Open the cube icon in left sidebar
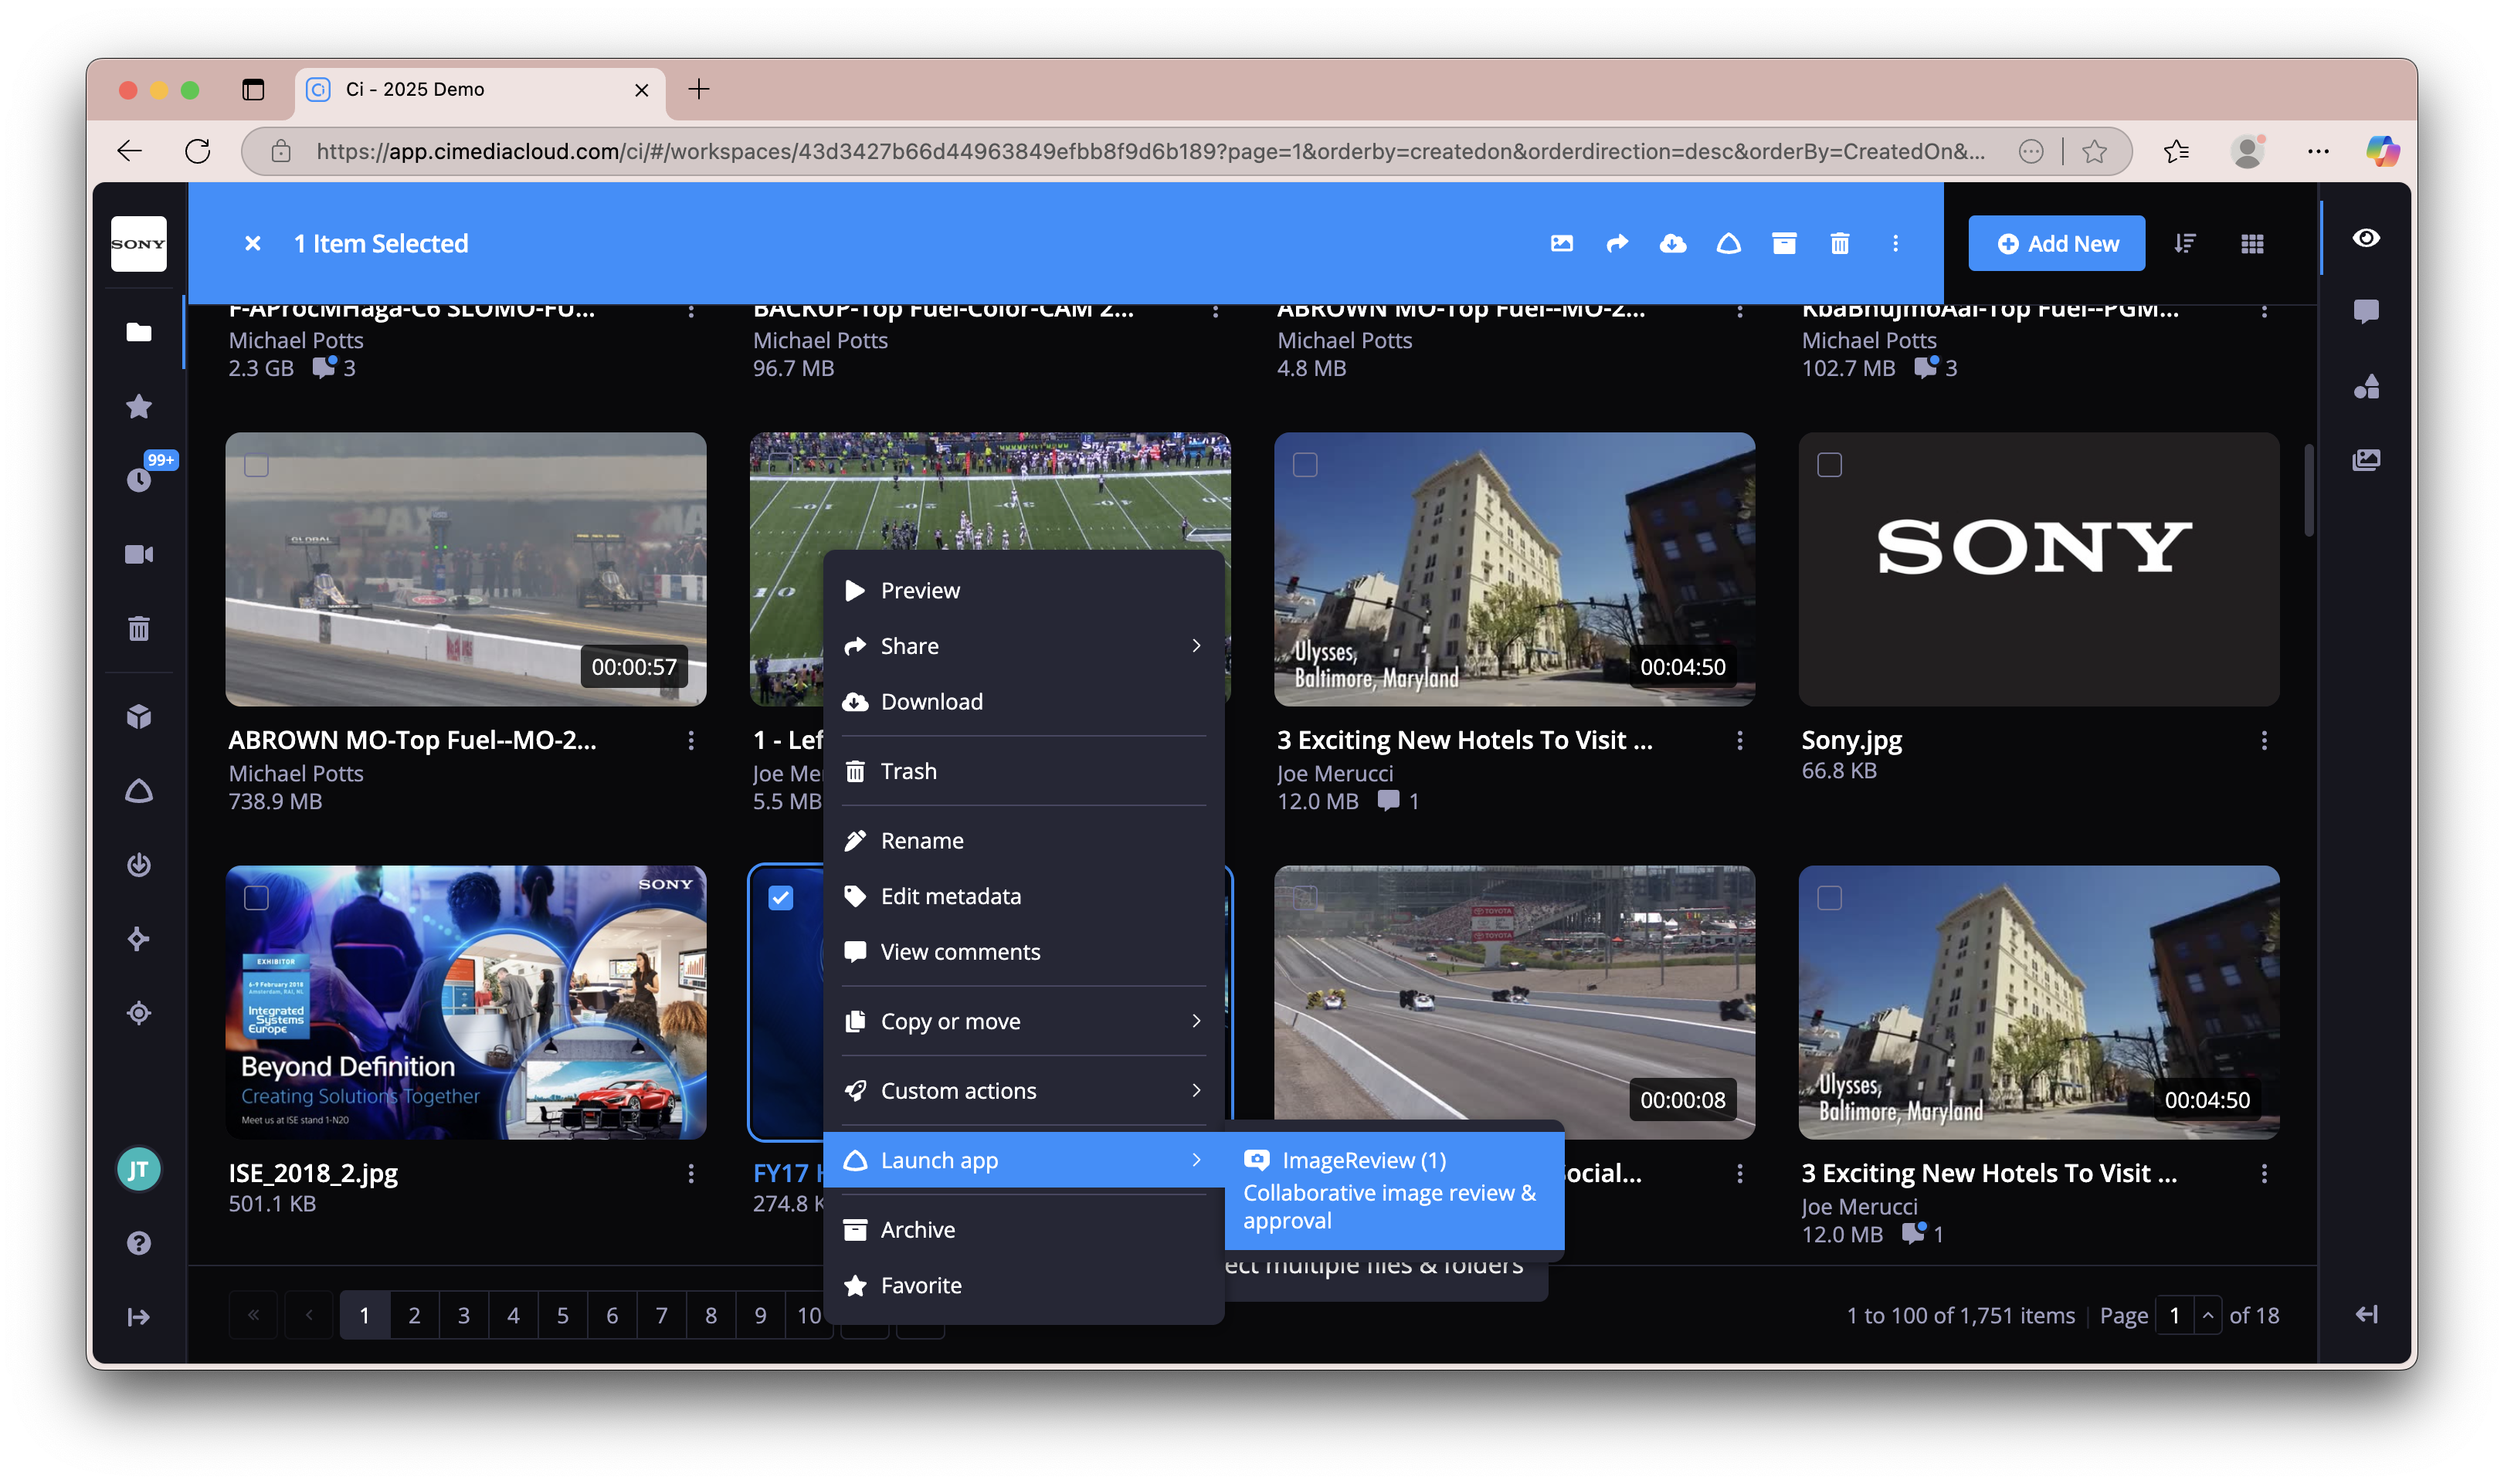This screenshot has height=1484, width=2504. click(x=139, y=717)
